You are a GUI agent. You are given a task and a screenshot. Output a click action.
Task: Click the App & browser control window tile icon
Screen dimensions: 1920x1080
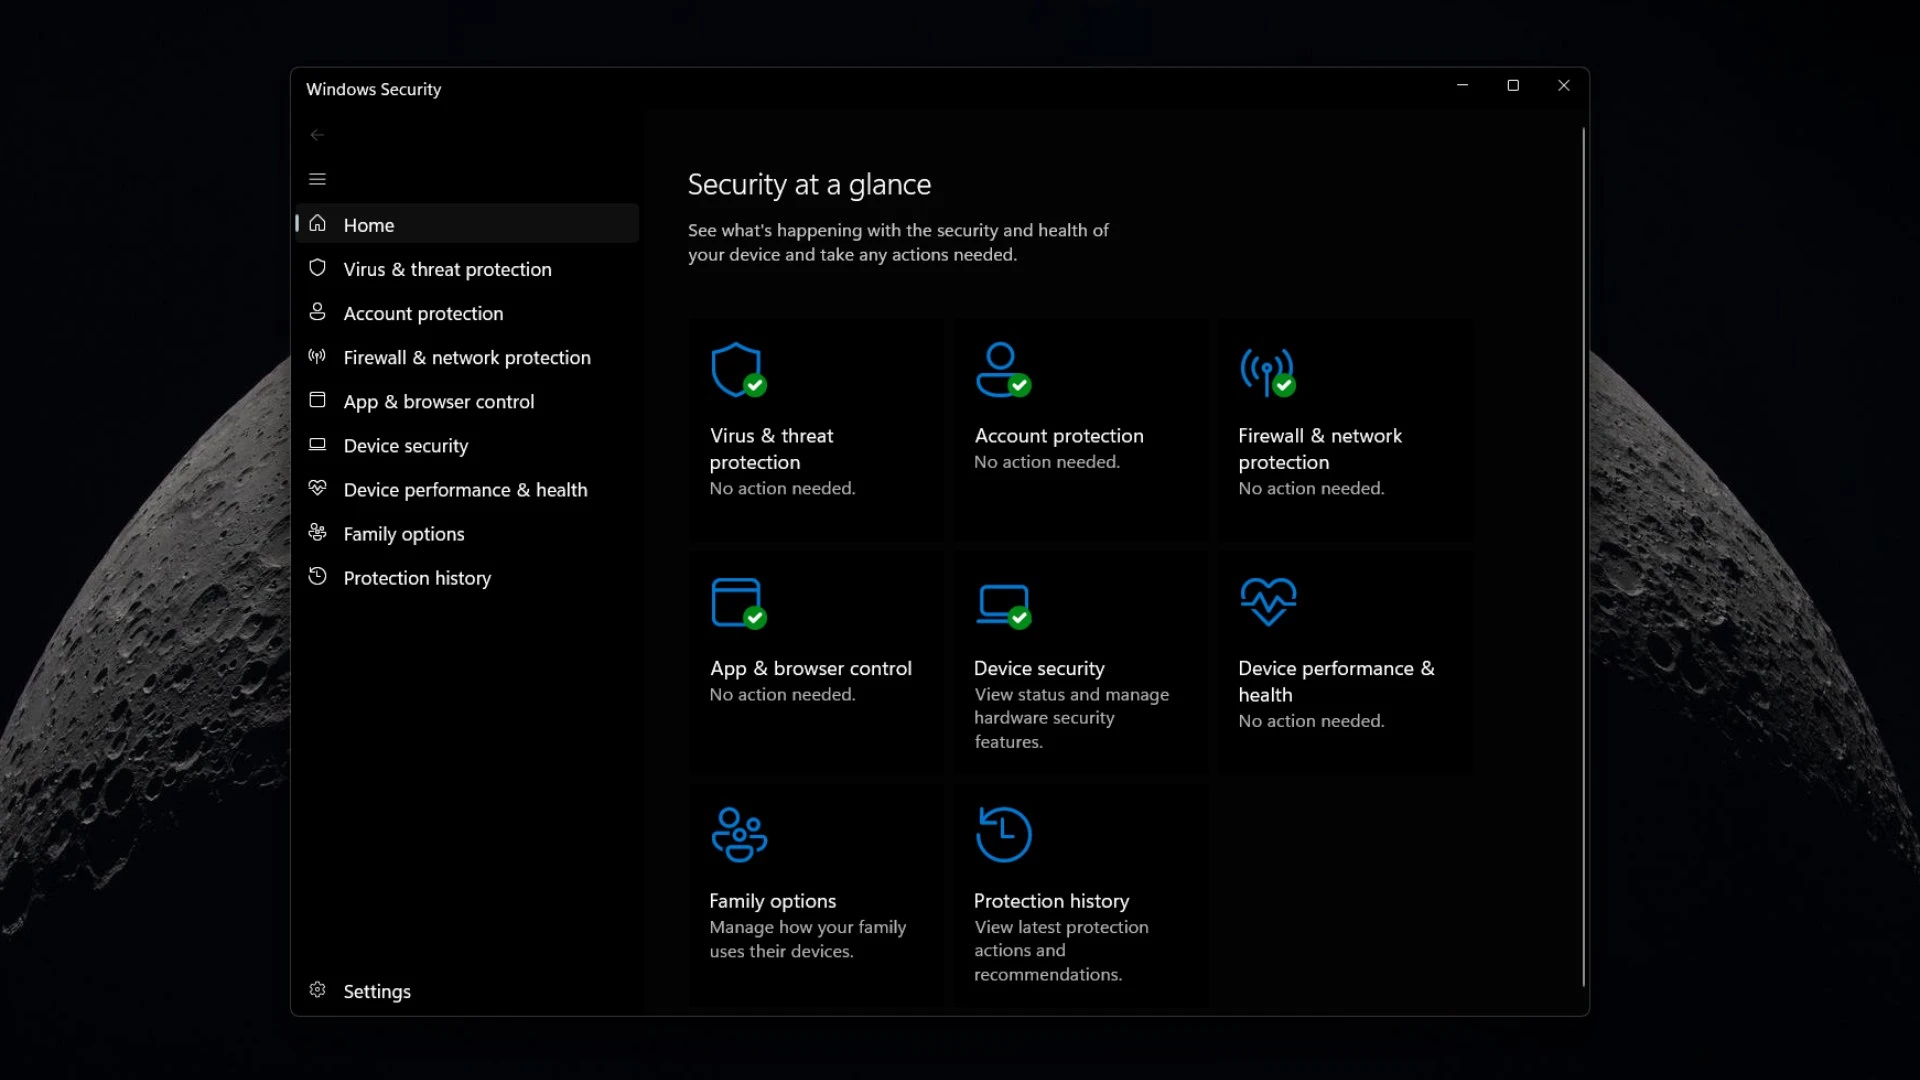[x=737, y=602]
